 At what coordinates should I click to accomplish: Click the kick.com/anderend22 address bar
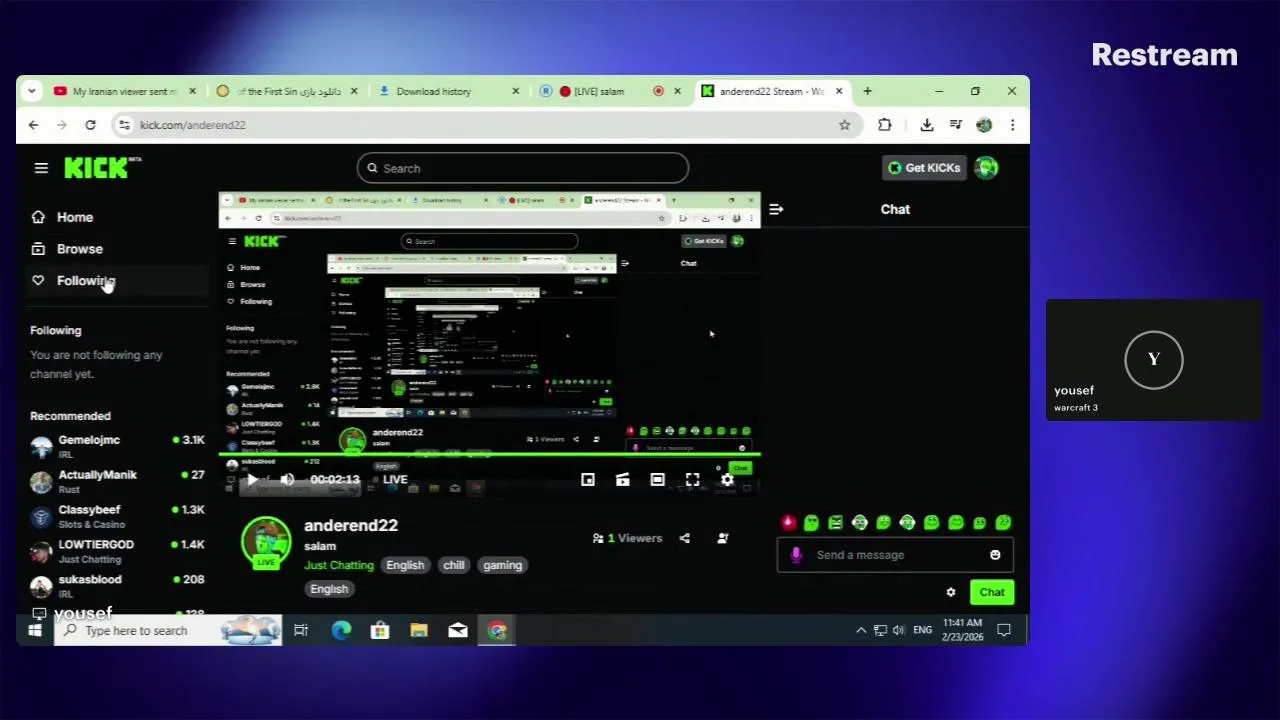coord(488,125)
